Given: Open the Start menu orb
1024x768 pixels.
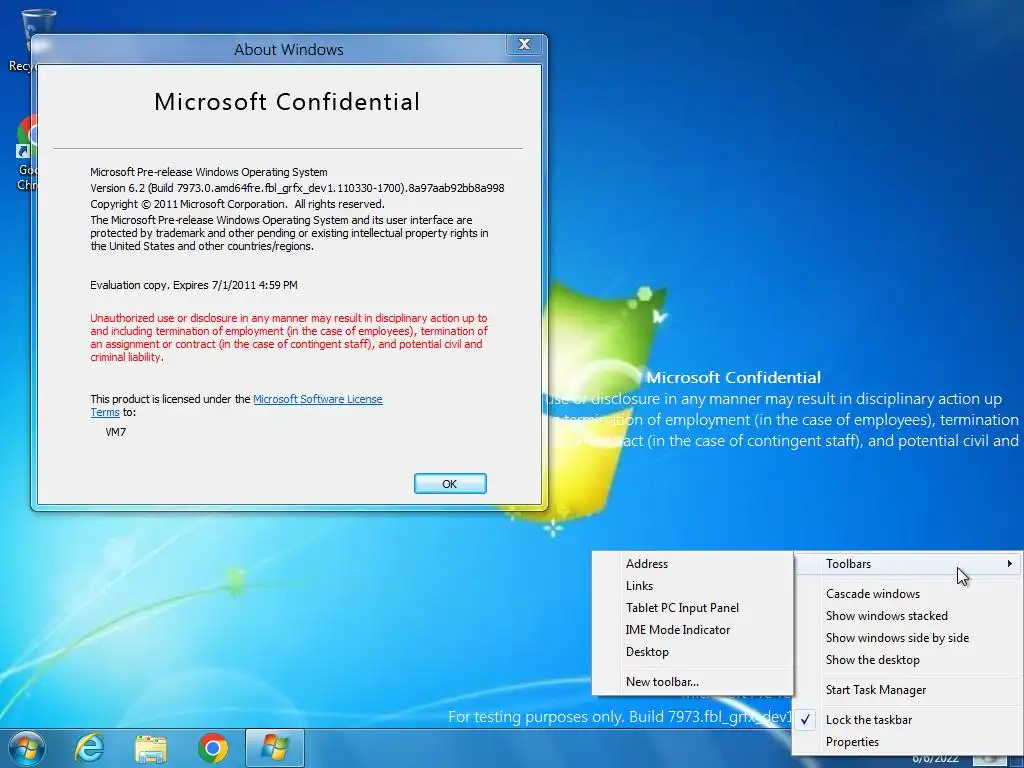Looking at the screenshot, I should pos(26,748).
